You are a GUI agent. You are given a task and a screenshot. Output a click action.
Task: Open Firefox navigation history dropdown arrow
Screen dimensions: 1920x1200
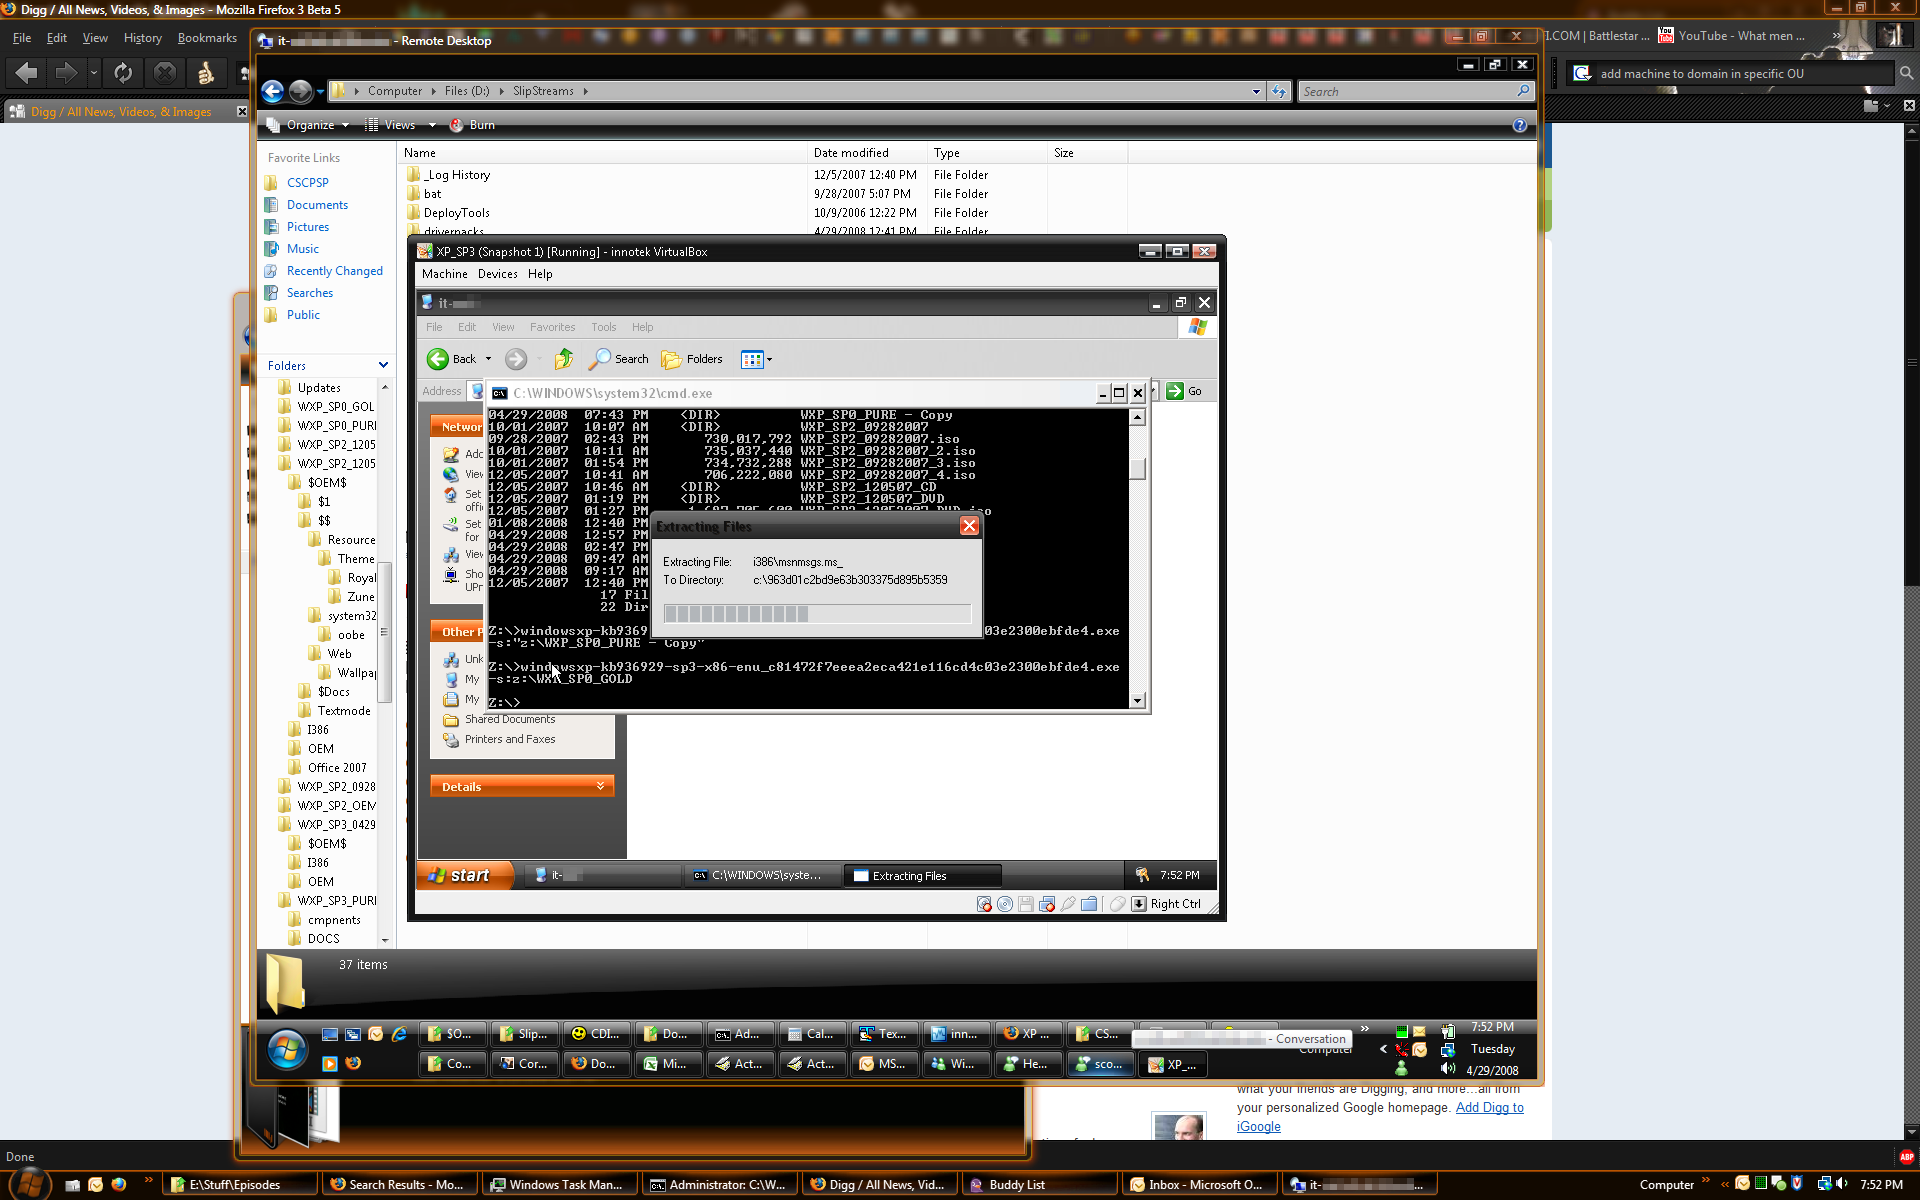93,73
